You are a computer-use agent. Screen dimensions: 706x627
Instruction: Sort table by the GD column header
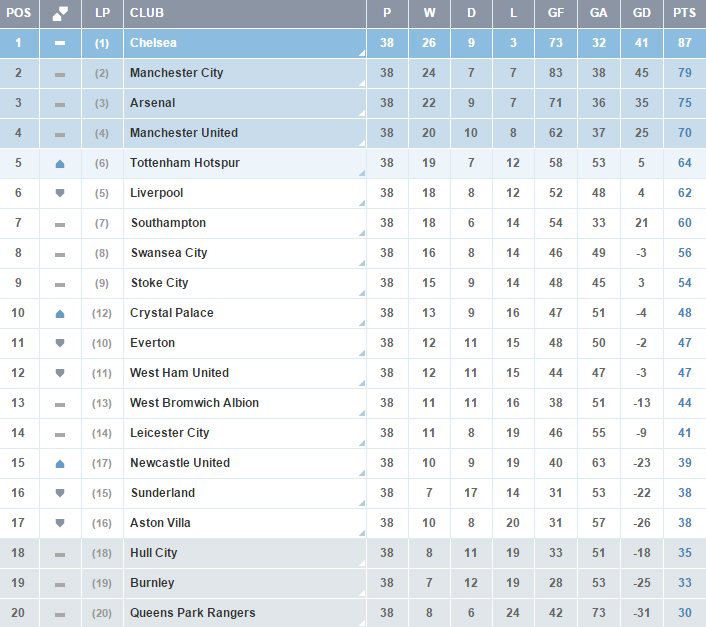(x=641, y=13)
